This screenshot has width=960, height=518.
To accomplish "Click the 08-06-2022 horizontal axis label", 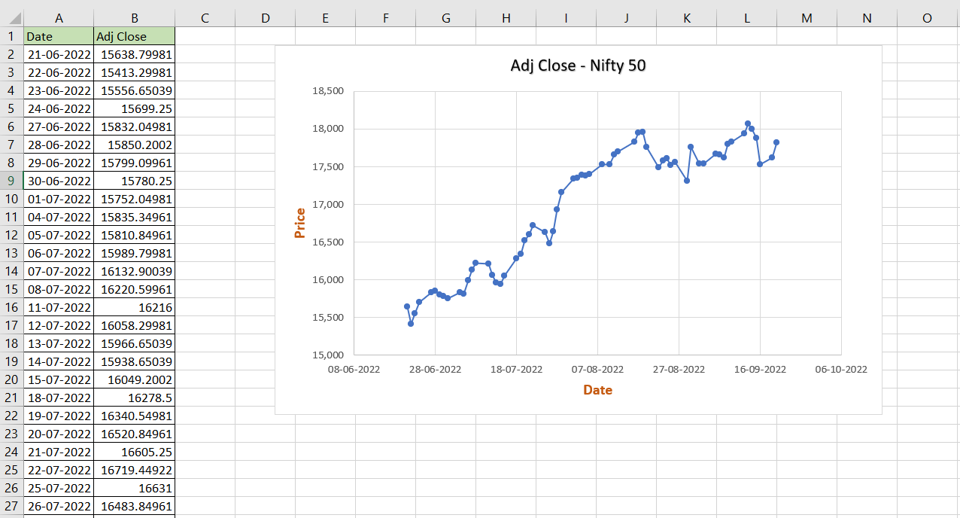I will pyautogui.click(x=354, y=369).
